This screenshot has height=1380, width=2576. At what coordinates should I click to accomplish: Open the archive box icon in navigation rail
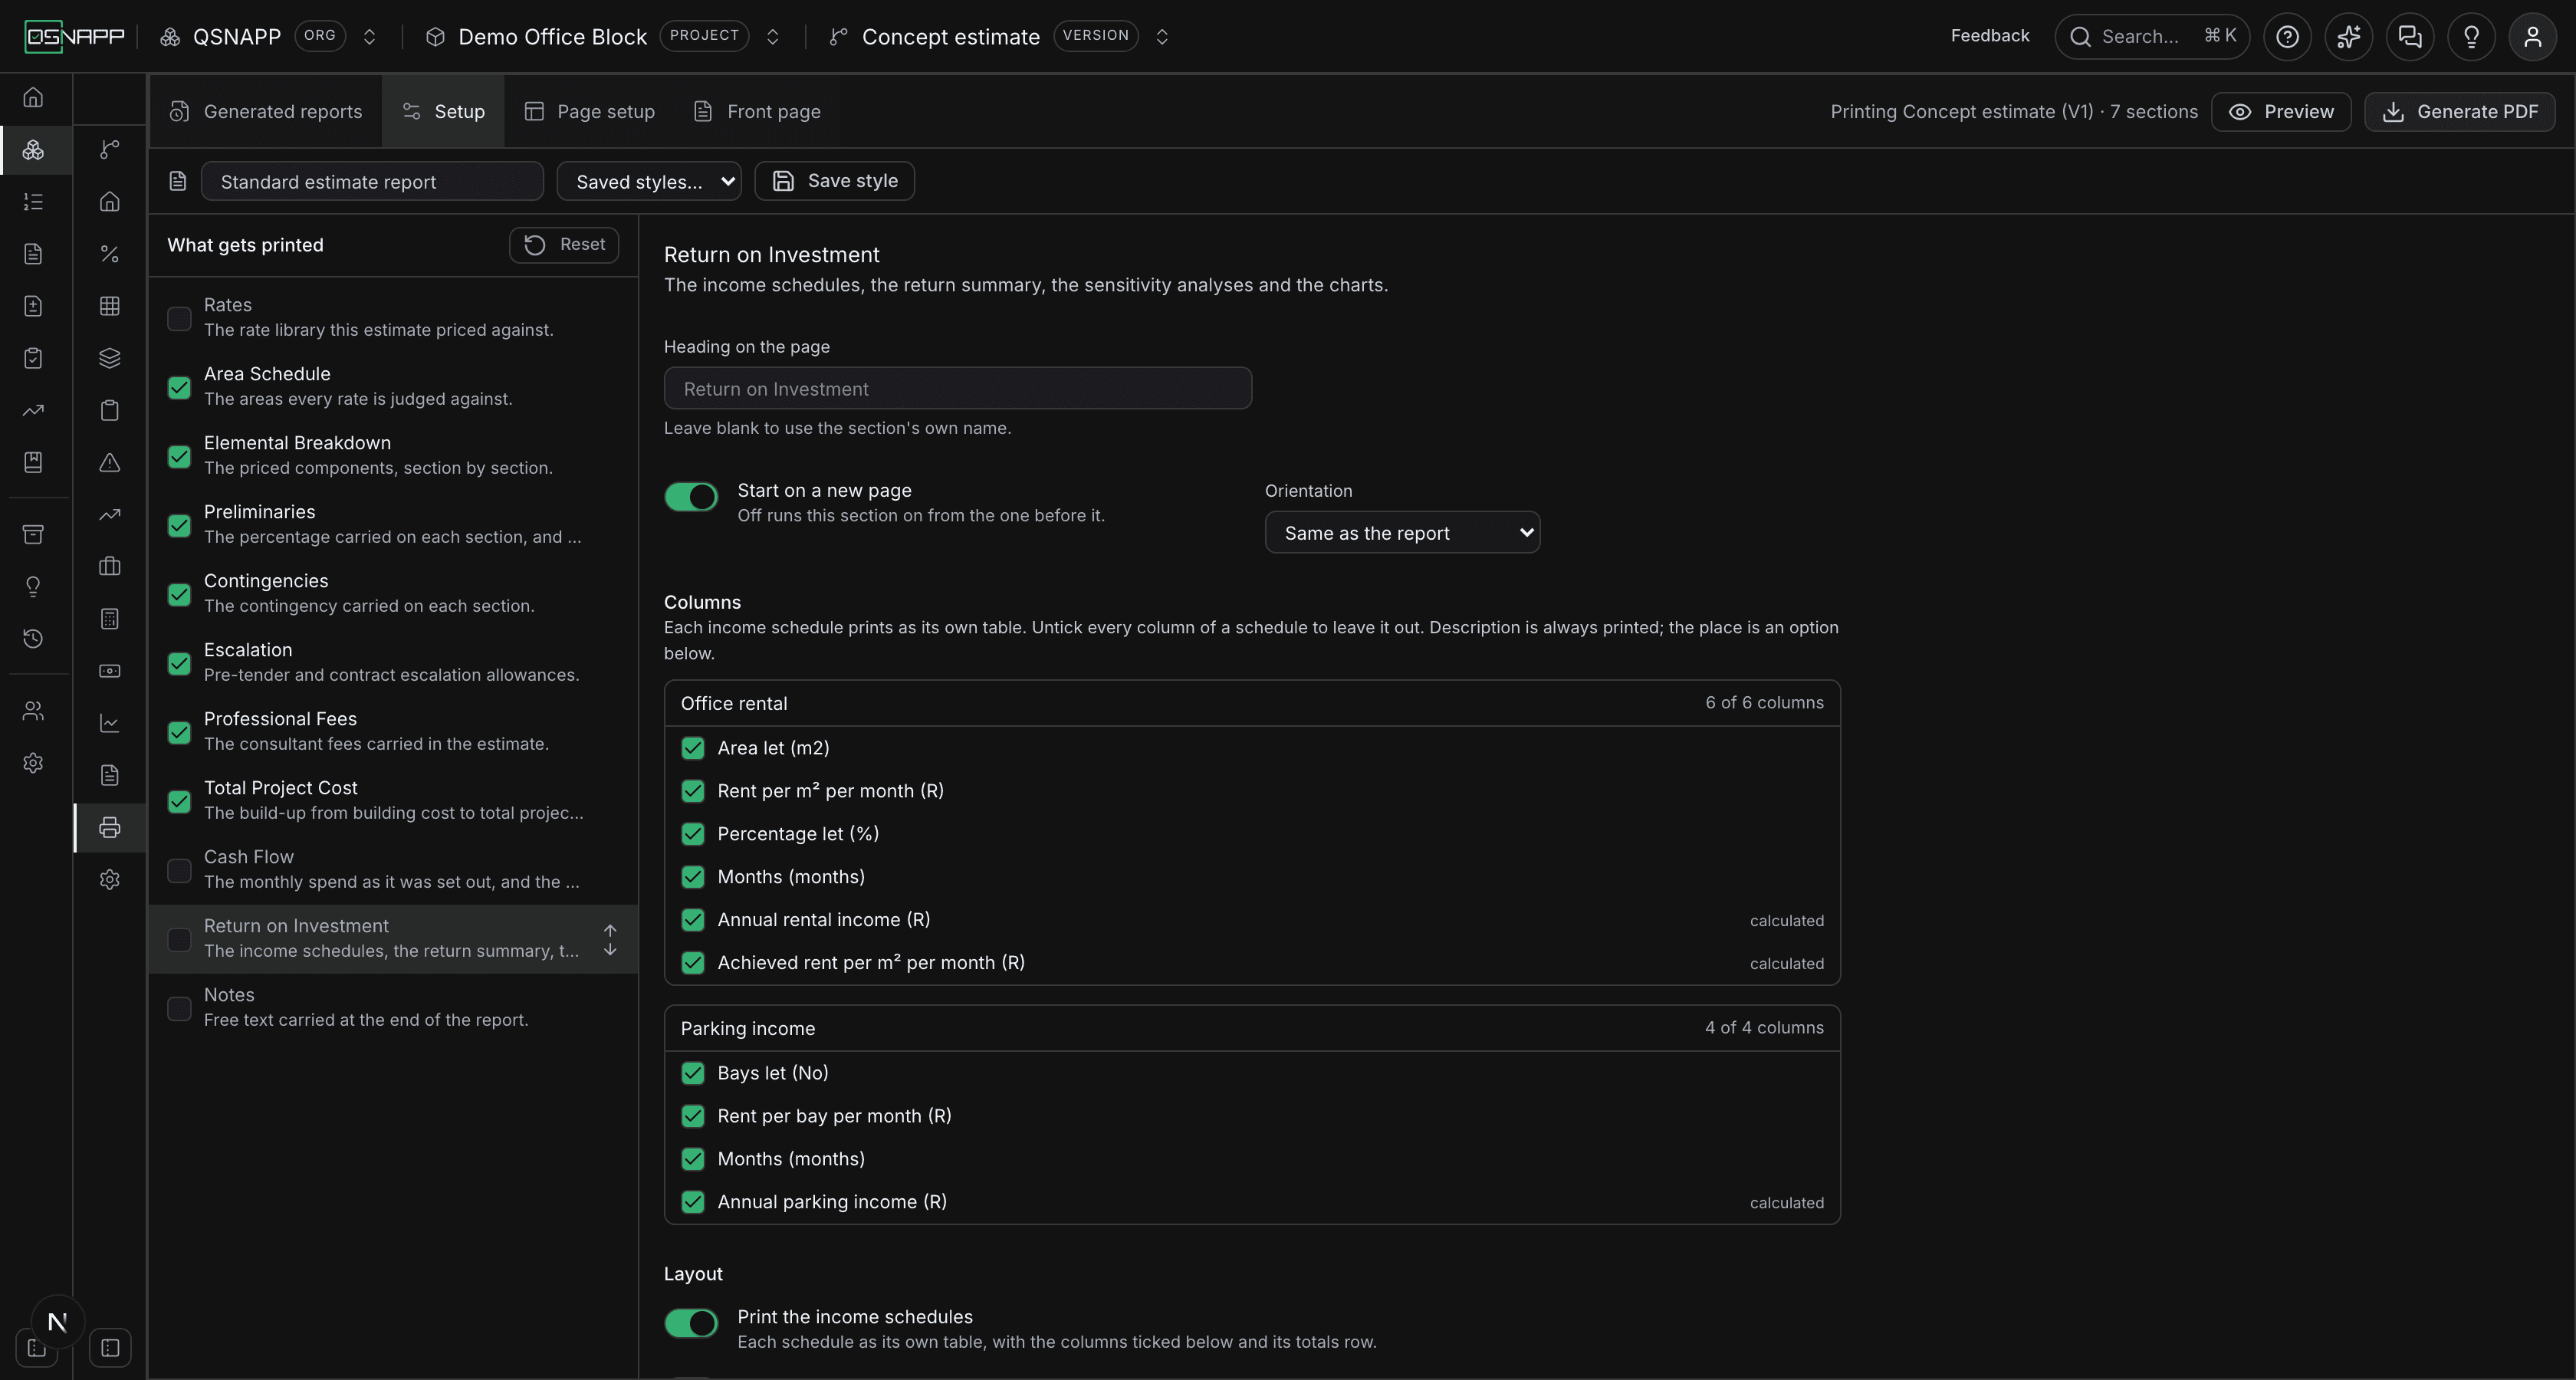[x=33, y=534]
